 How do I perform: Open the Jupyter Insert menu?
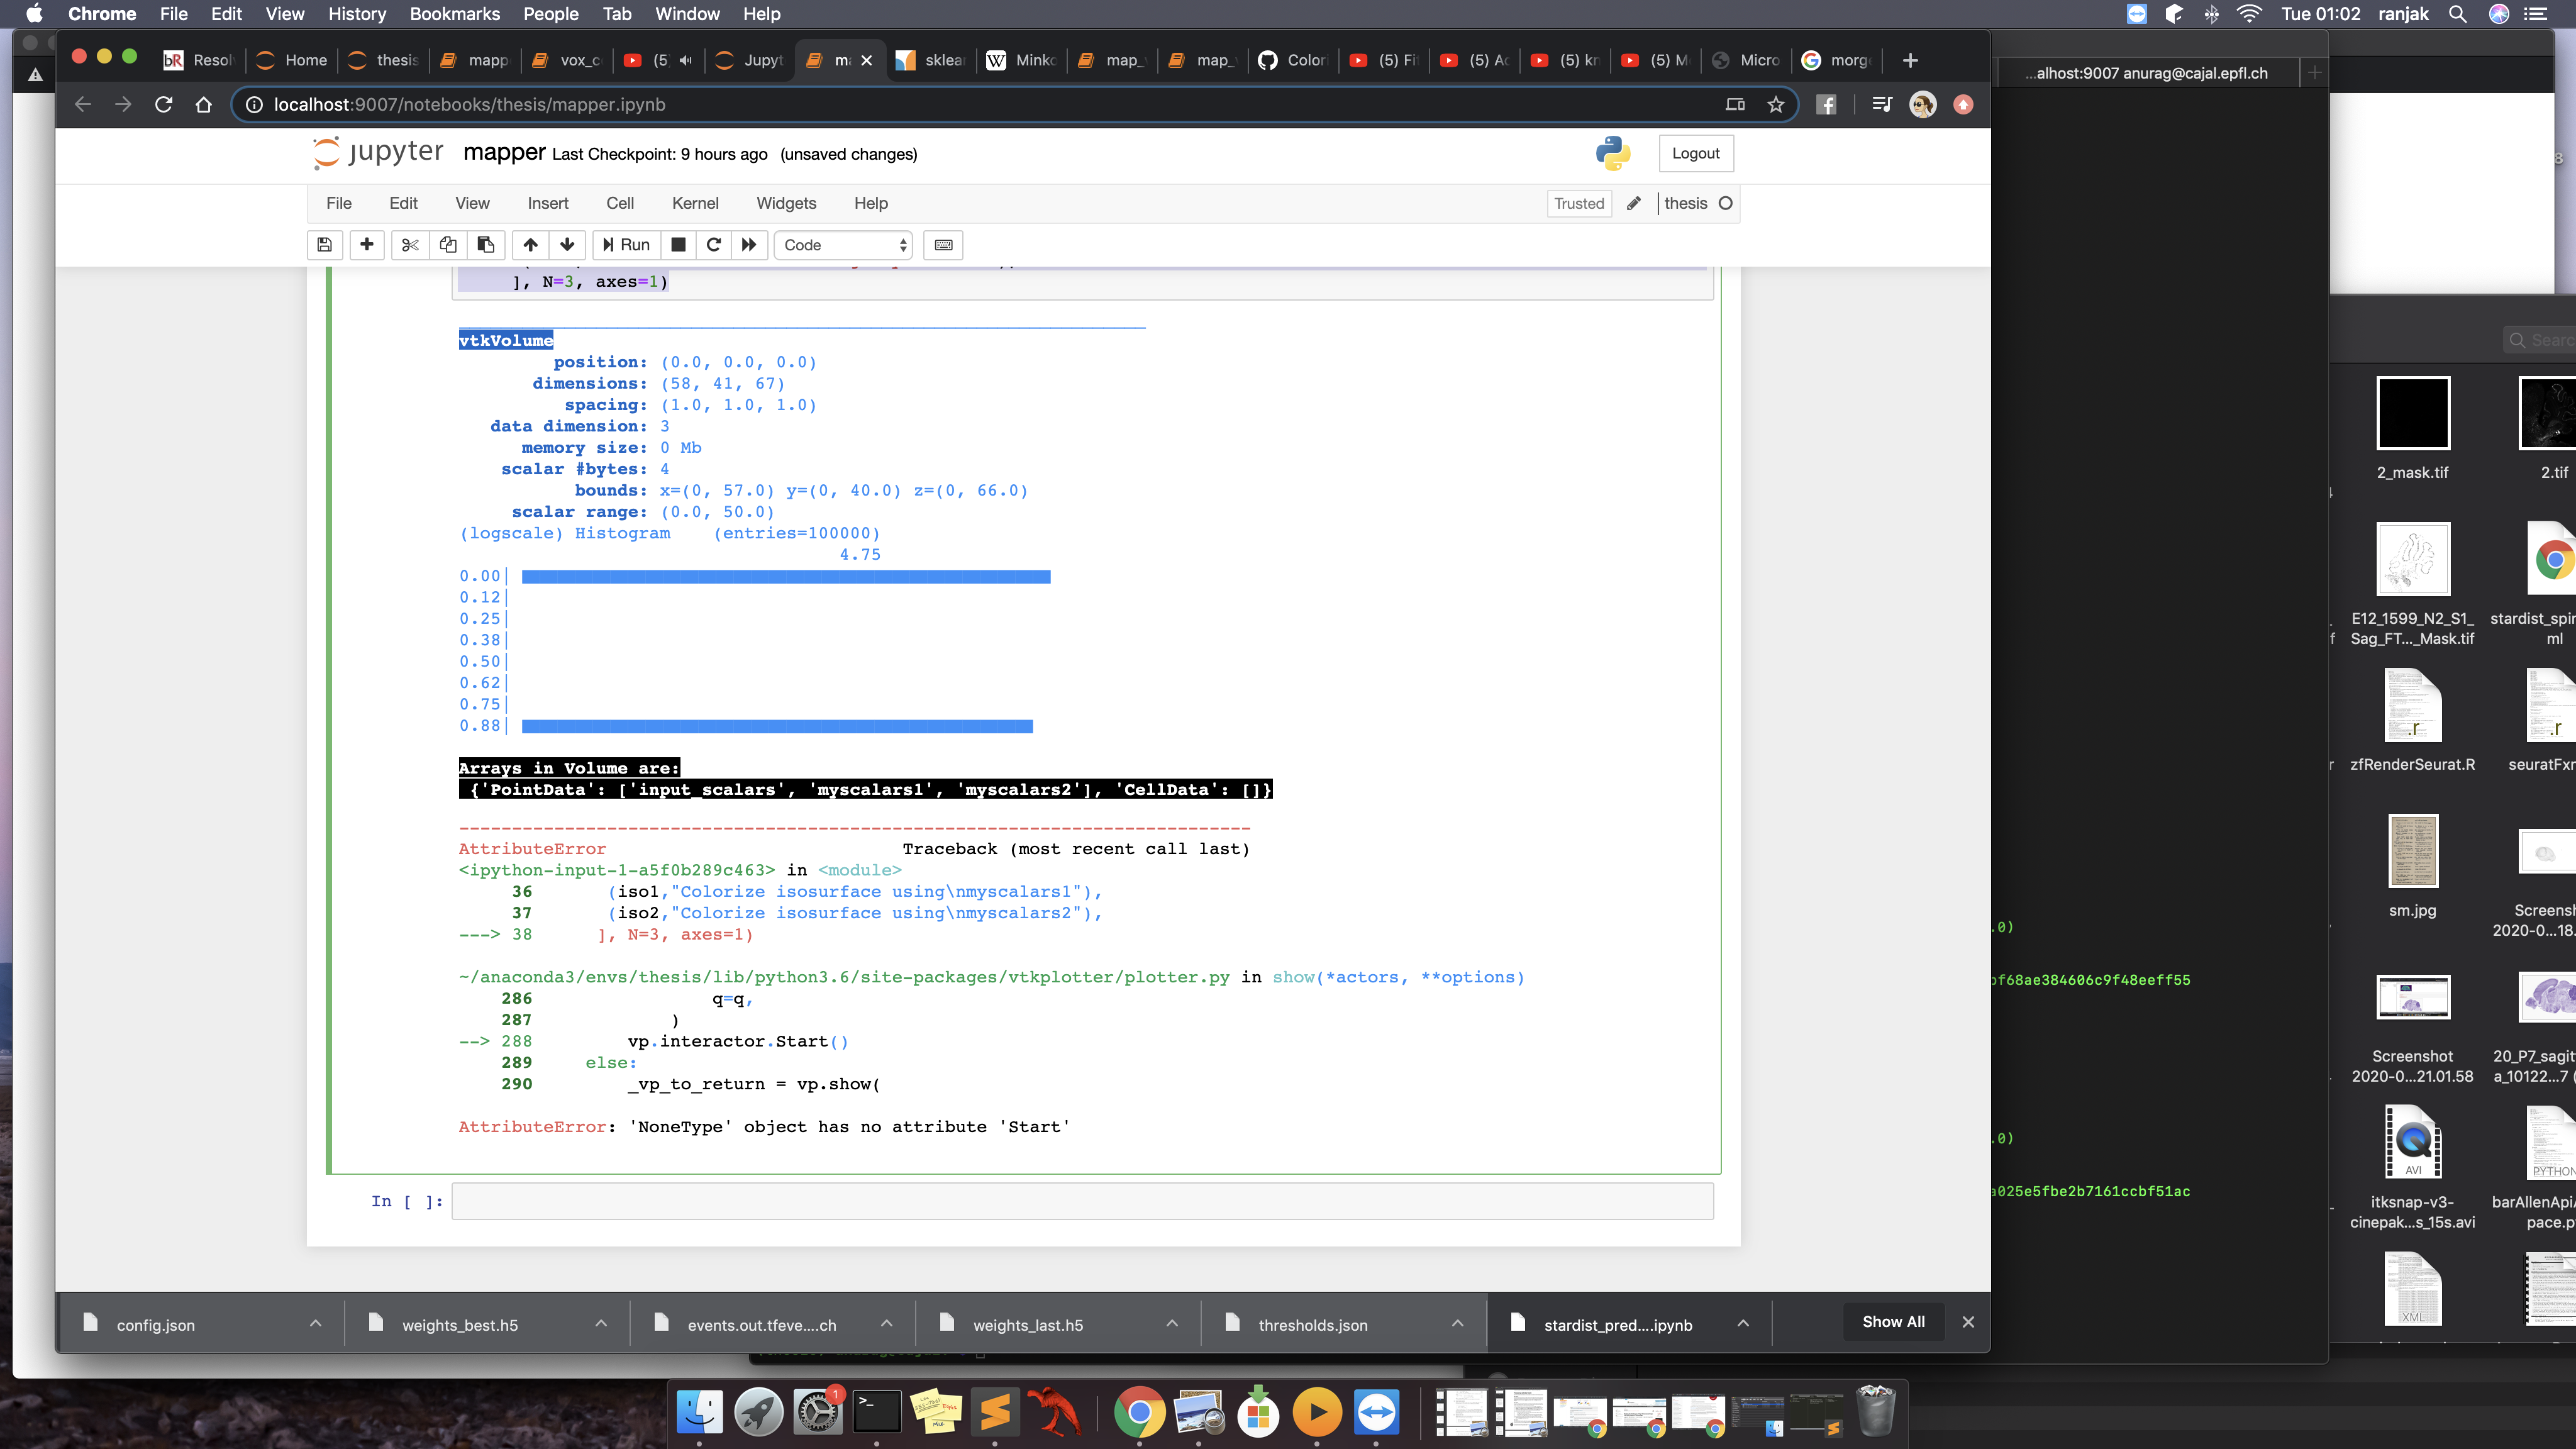coord(548,203)
